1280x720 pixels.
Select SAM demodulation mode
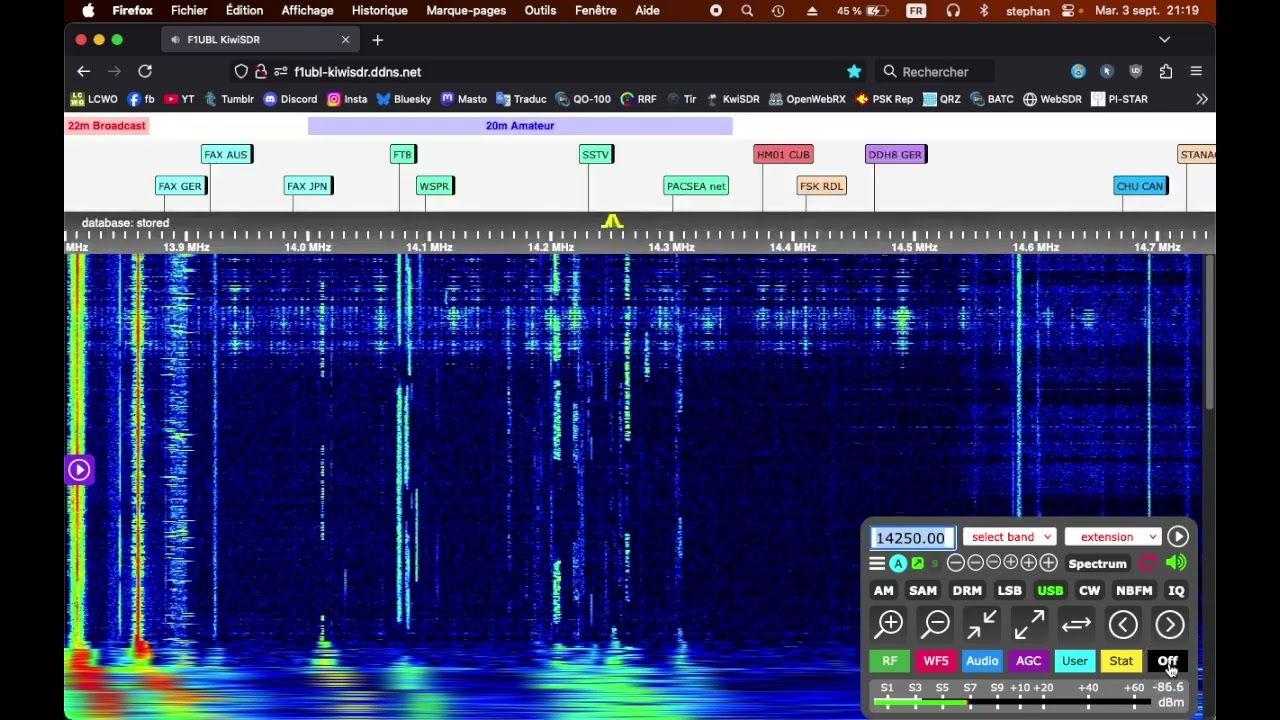pos(922,591)
